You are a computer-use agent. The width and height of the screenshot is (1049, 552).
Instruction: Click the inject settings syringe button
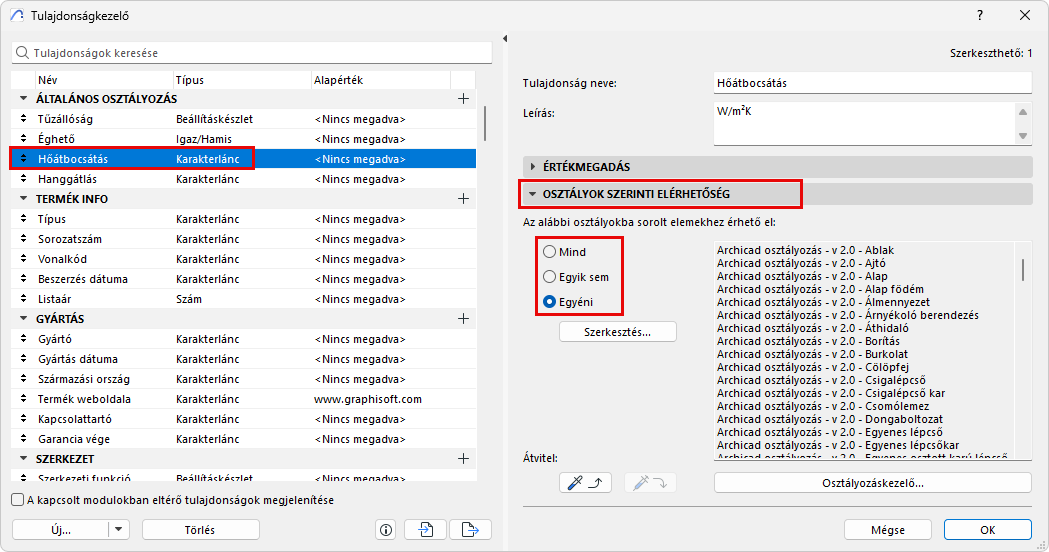pos(650,482)
